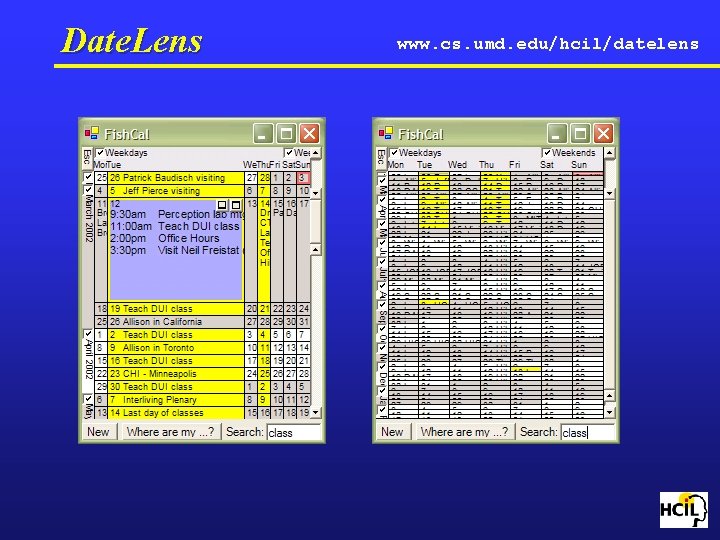Select '16 Teach DUI class' day cell

point(176,360)
